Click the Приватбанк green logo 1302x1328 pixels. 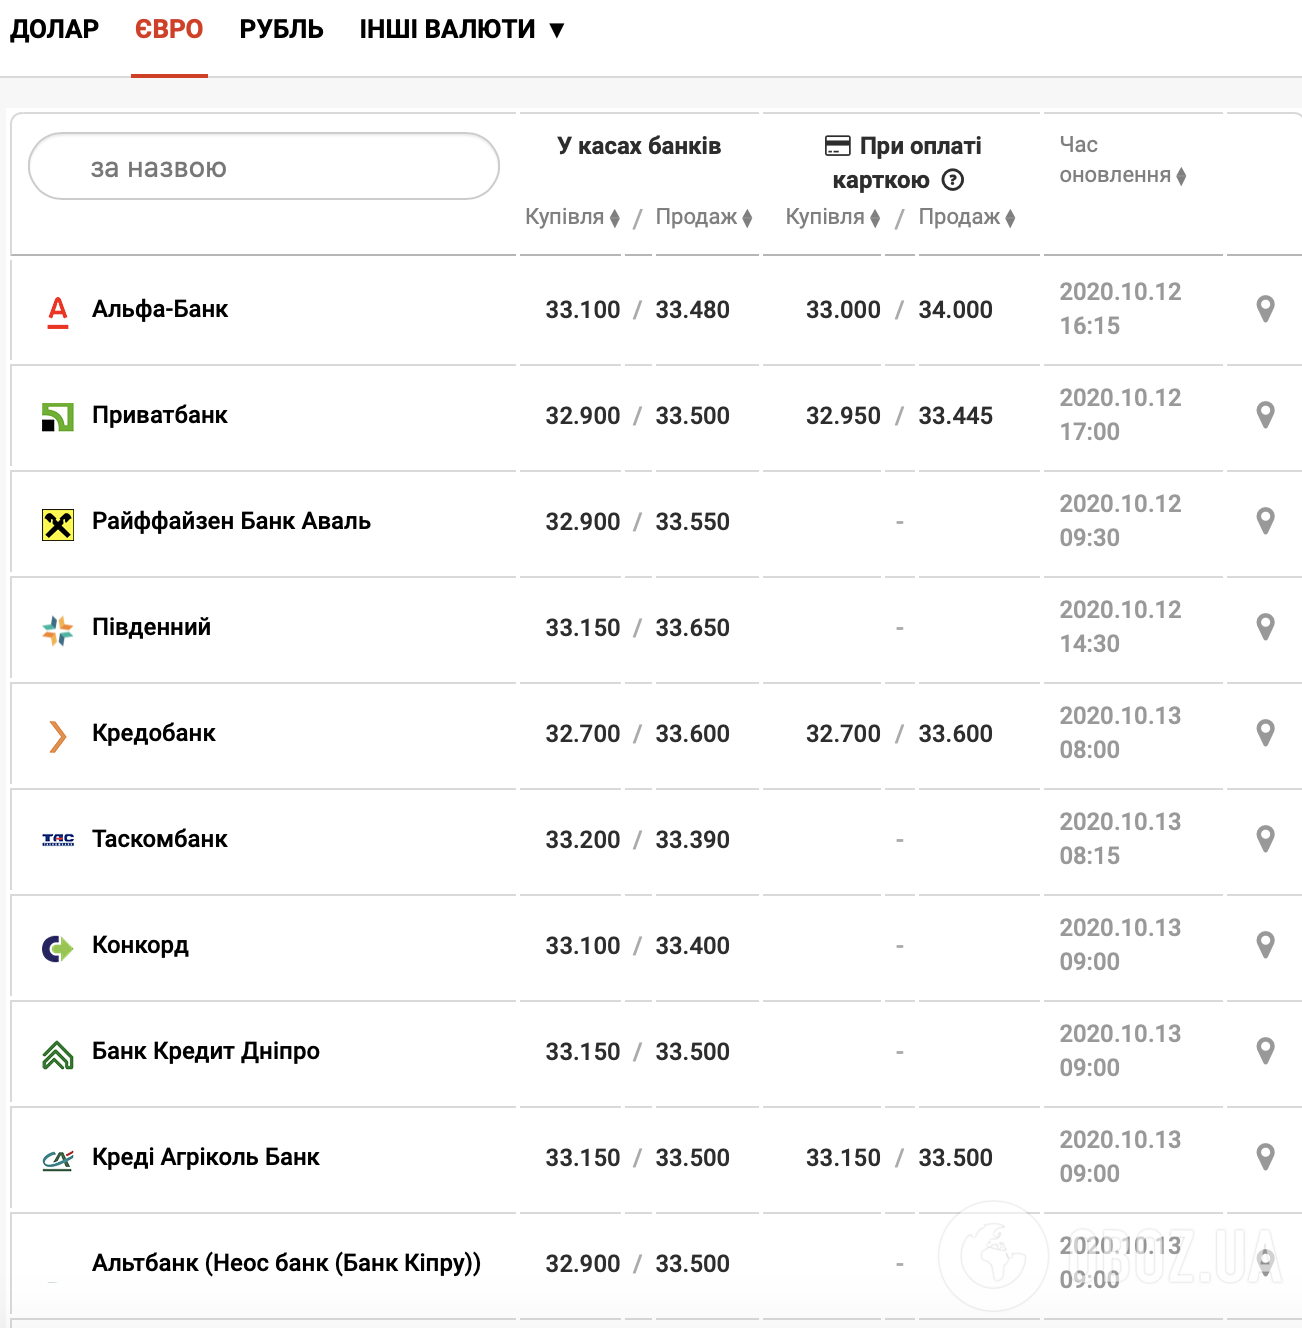click(58, 417)
